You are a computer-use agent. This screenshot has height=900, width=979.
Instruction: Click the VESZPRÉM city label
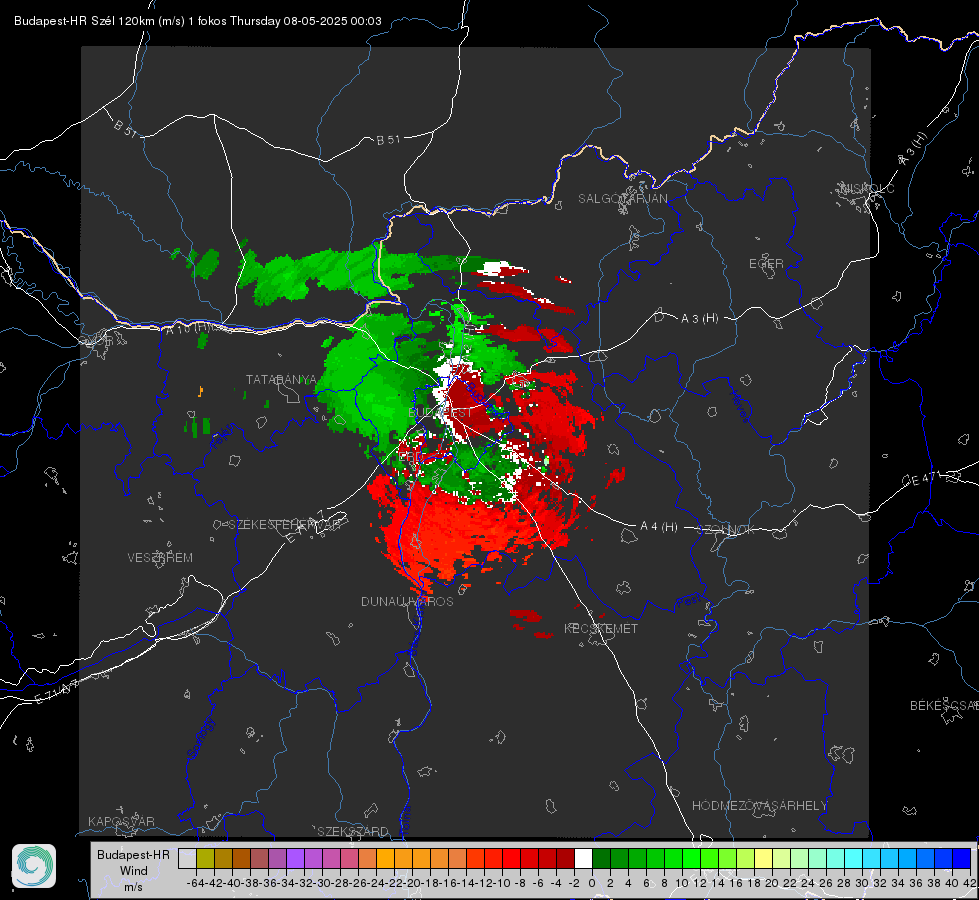[x=160, y=558]
